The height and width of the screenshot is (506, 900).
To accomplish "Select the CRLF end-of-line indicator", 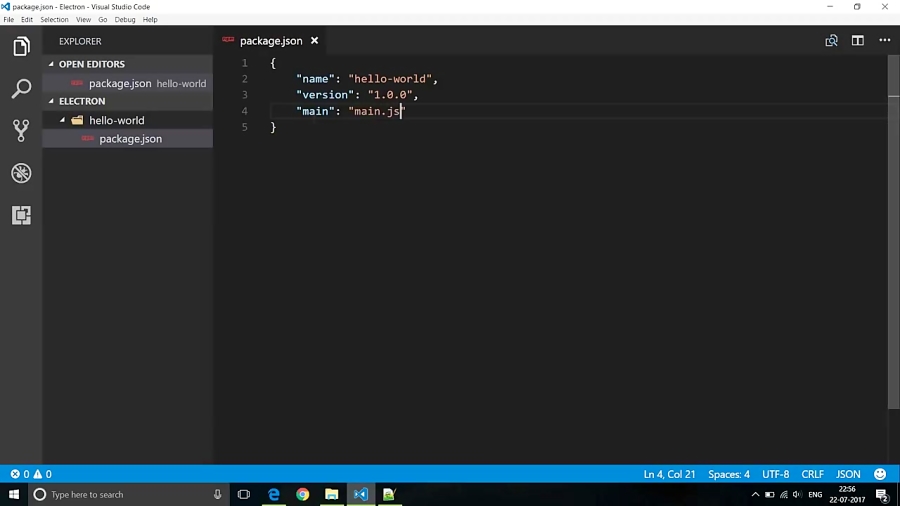I will [x=812, y=474].
